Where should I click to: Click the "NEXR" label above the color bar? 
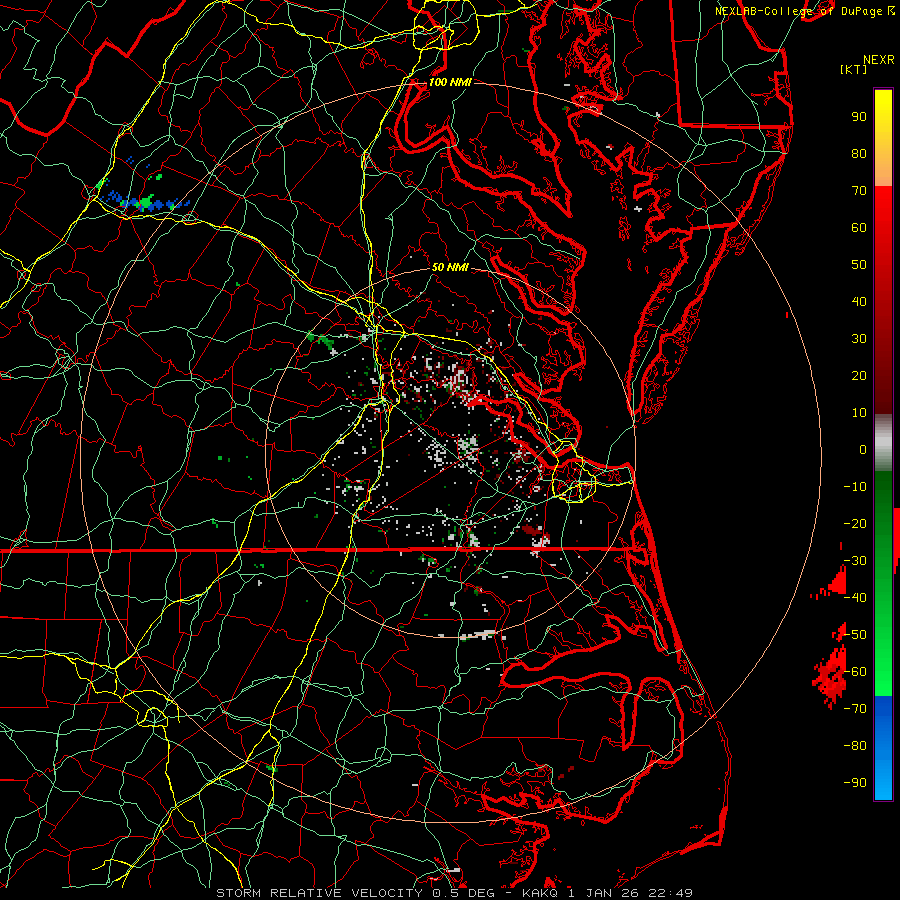[x=879, y=60]
